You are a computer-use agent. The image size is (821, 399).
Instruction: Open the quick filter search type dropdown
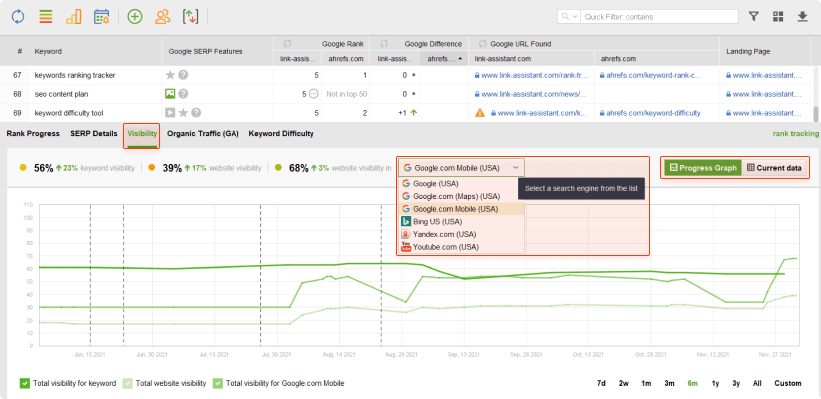click(569, 17)
